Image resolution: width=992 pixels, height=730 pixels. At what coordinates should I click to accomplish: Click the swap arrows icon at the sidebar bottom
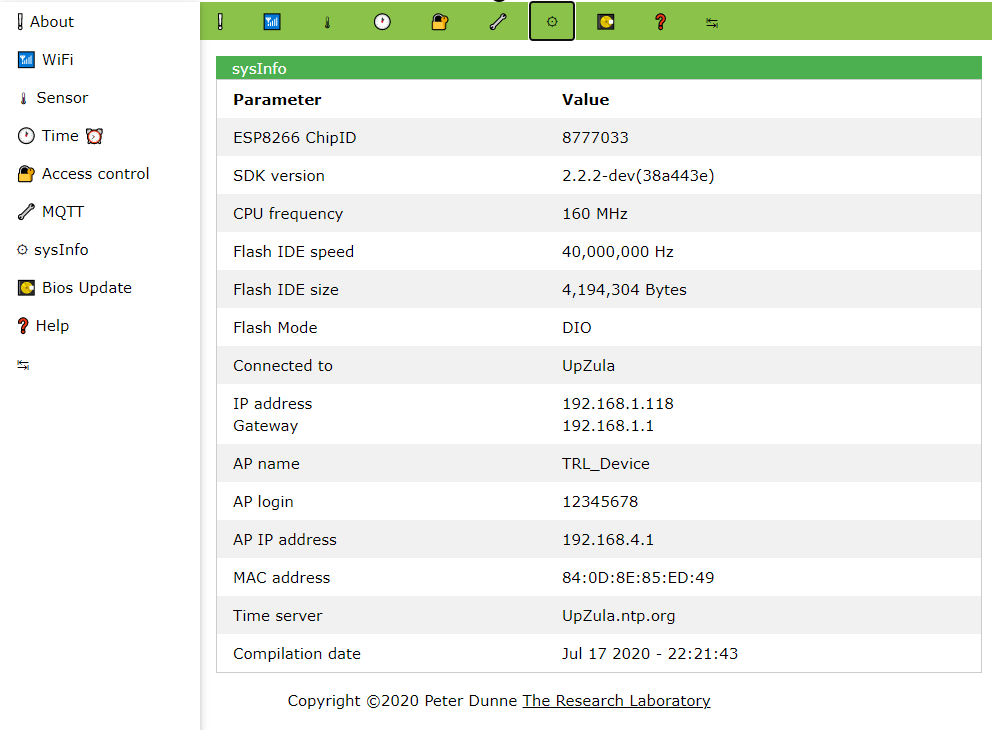24,363
